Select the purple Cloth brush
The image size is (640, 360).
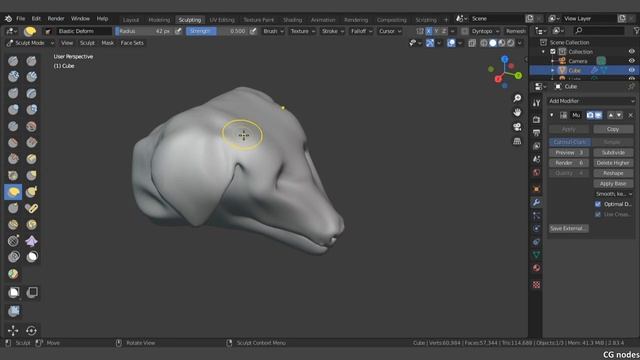coord(31,241)
